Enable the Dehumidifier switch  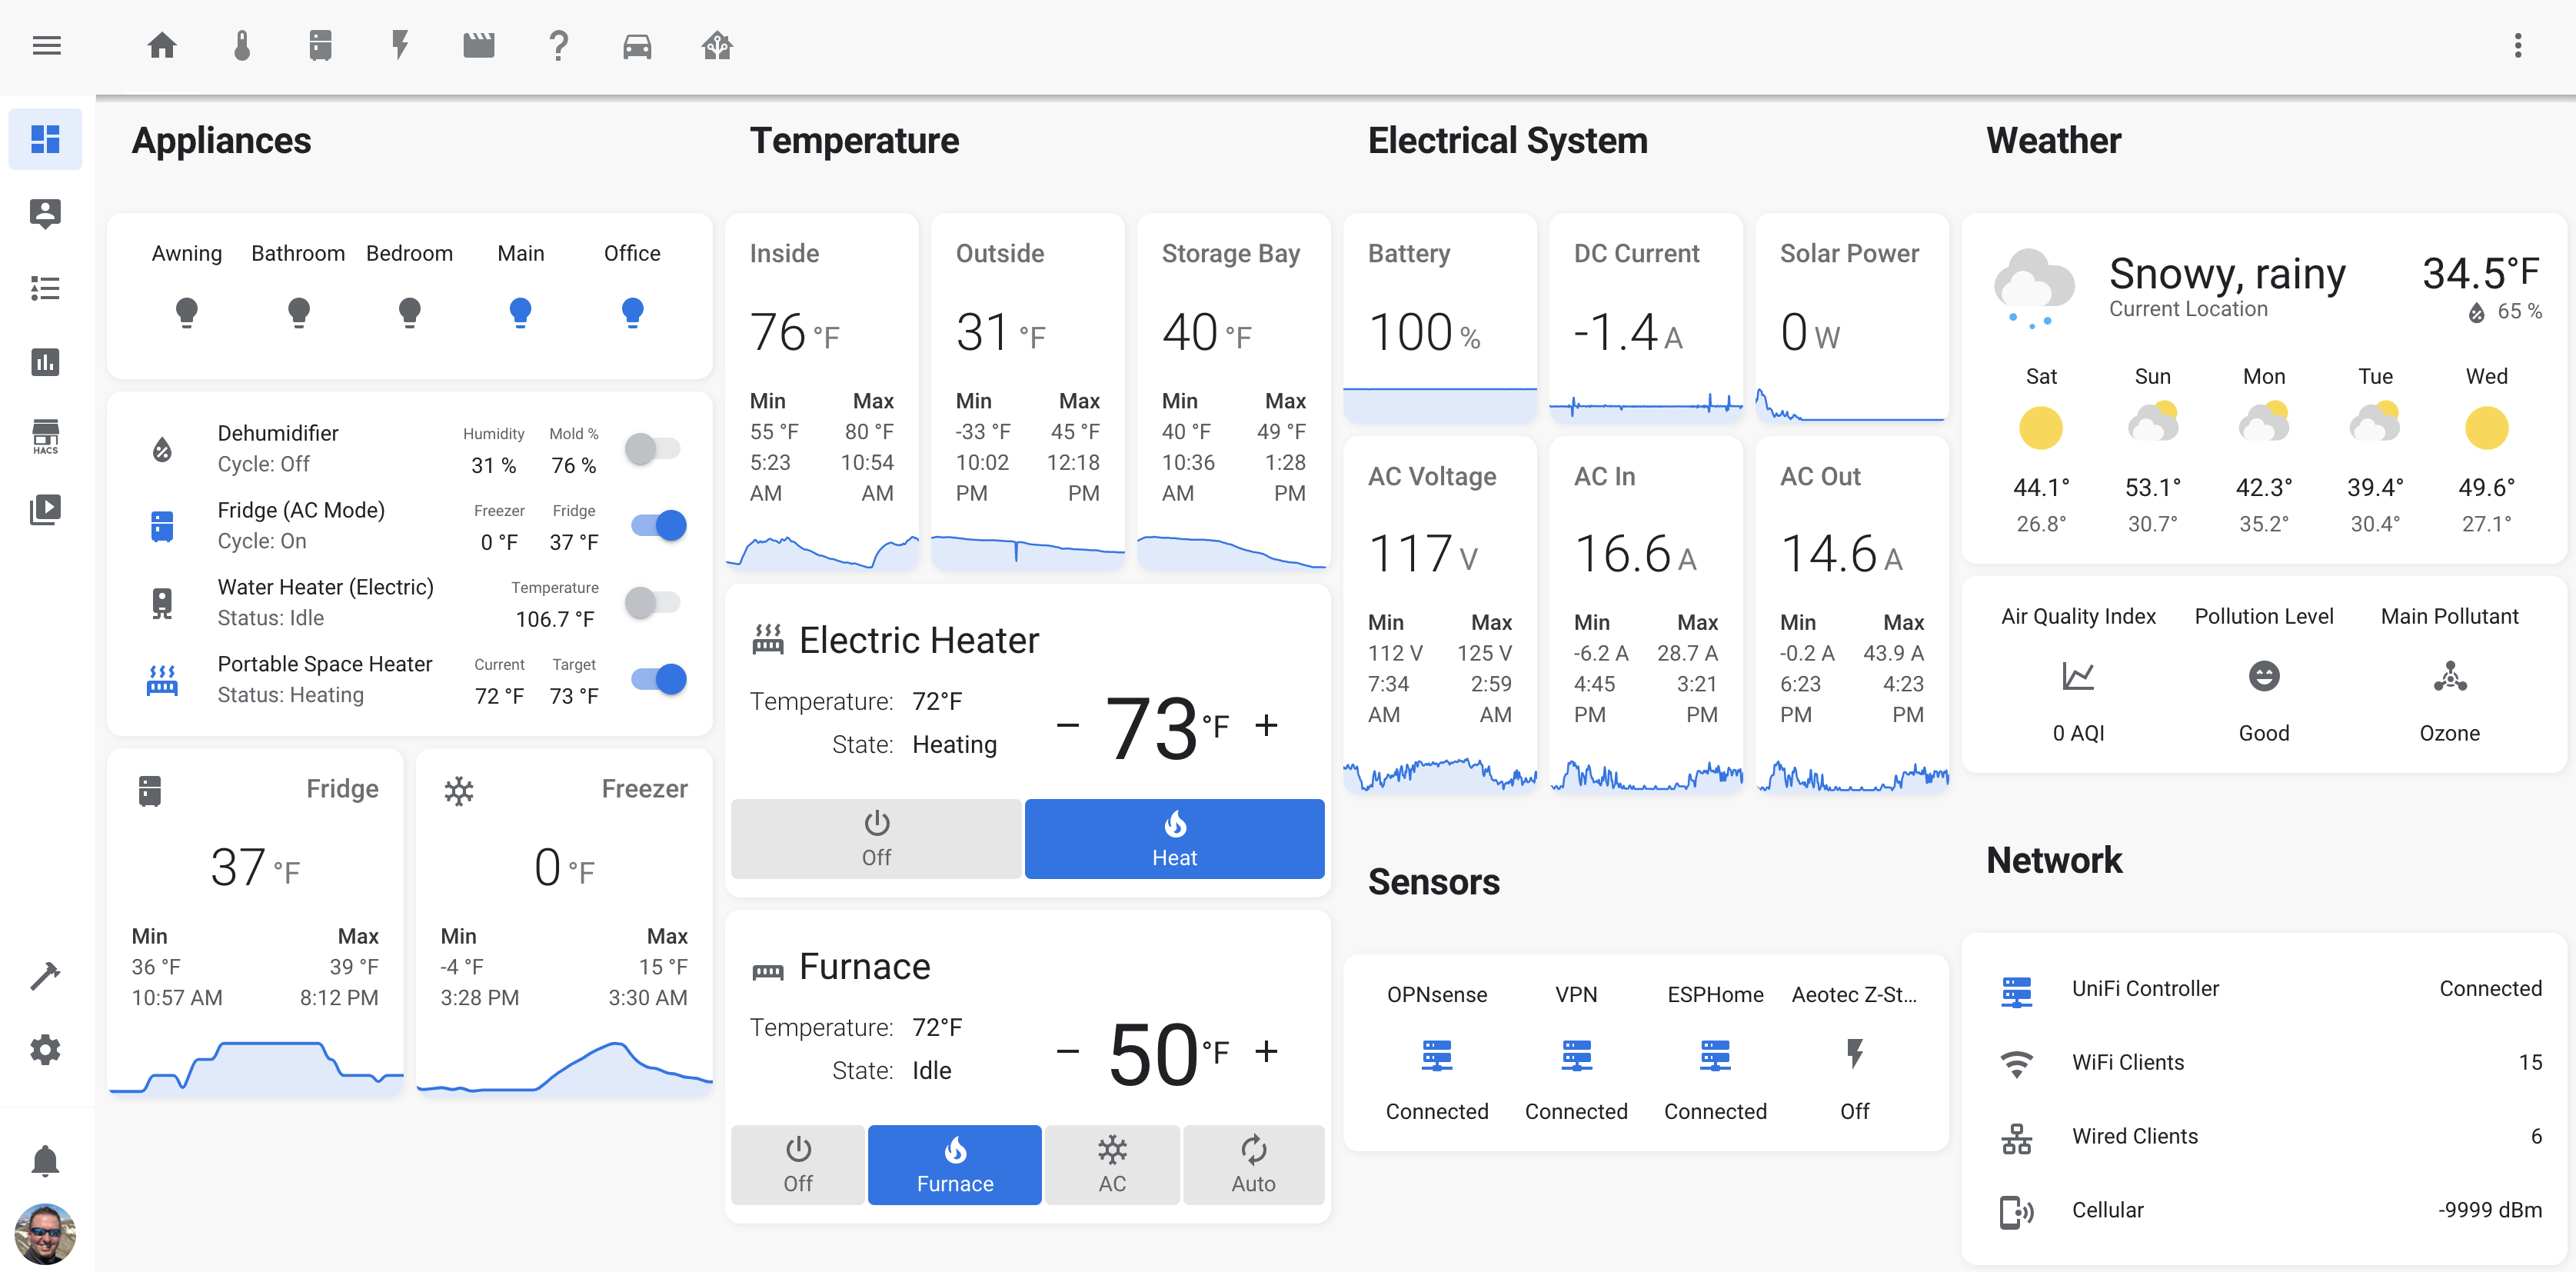(656, 448)
